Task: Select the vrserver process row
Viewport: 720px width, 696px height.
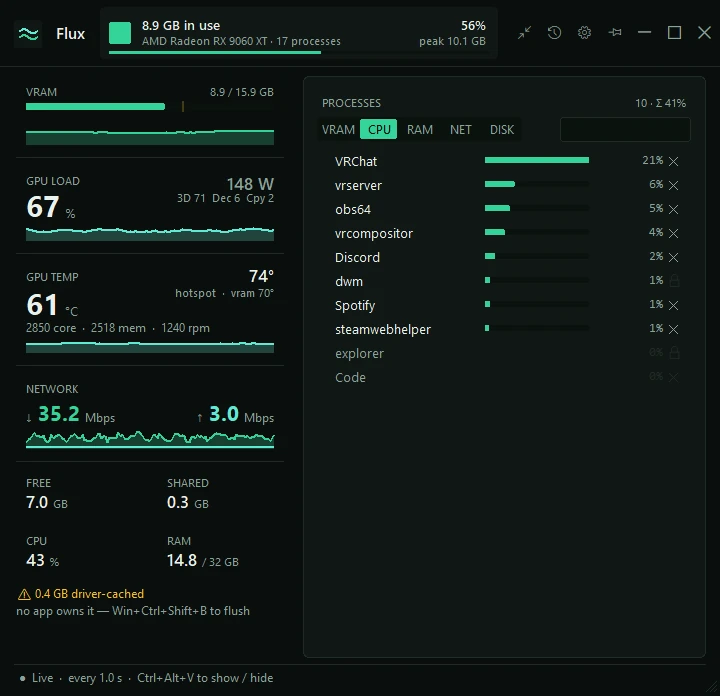Action: click(x=504, y=185)
